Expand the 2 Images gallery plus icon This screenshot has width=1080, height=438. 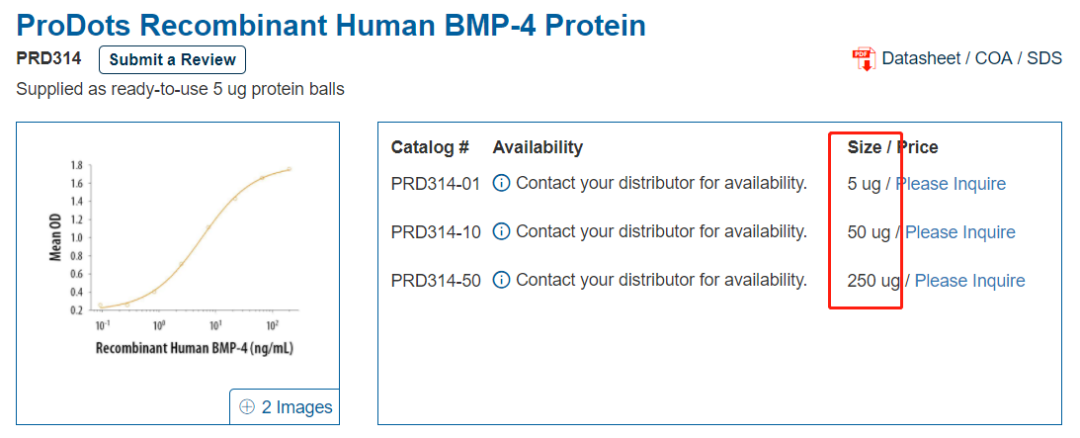click(x=247, y=407)
